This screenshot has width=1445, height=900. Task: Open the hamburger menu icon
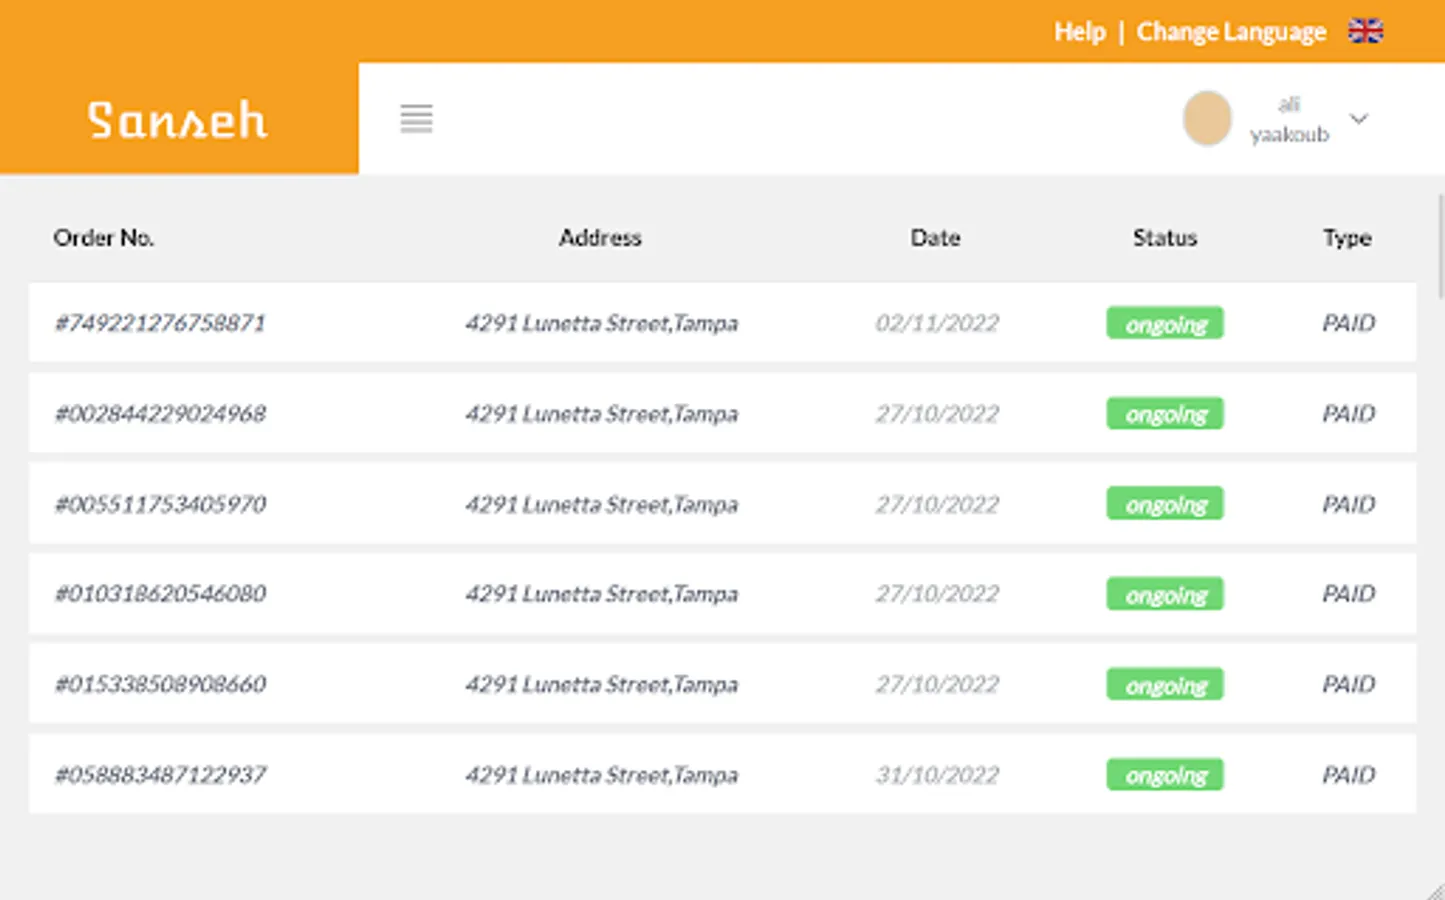tap(416, 119)
